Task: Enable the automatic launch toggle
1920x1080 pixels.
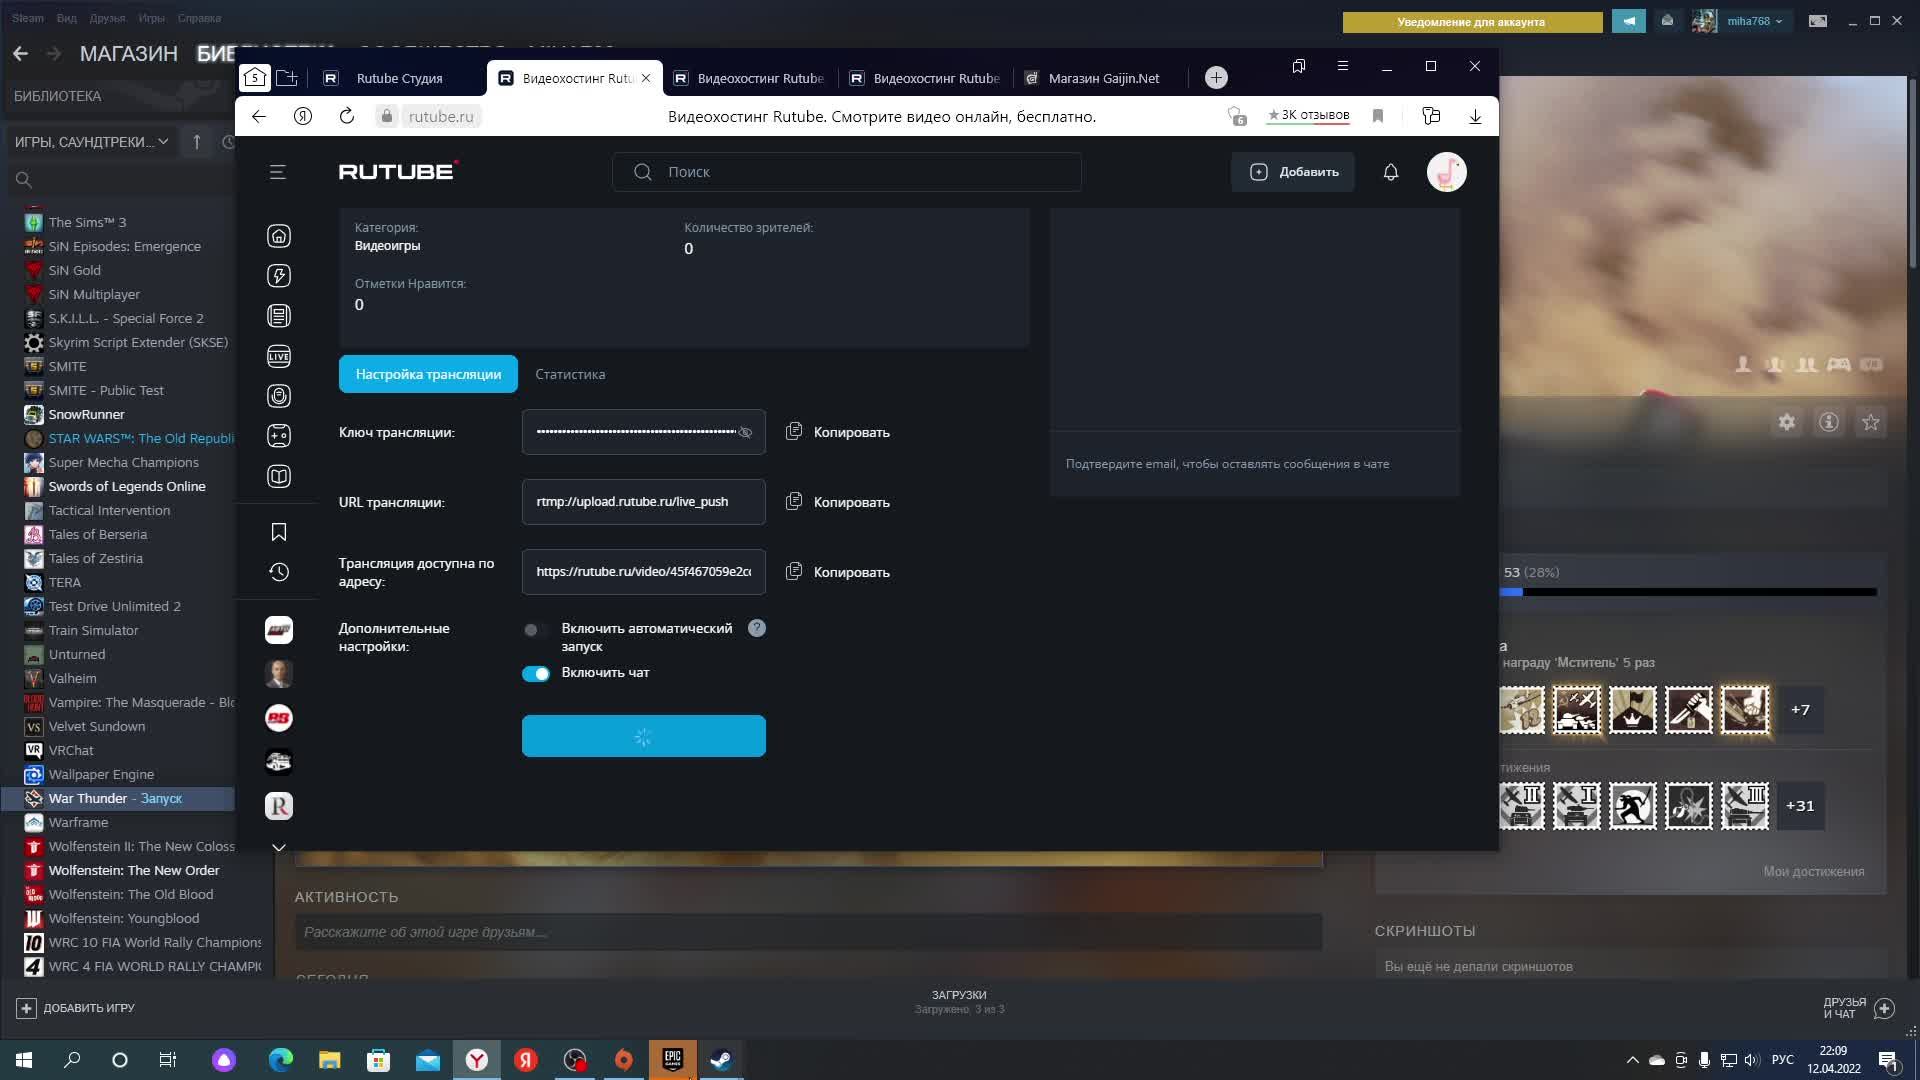Action: (535, 630)
